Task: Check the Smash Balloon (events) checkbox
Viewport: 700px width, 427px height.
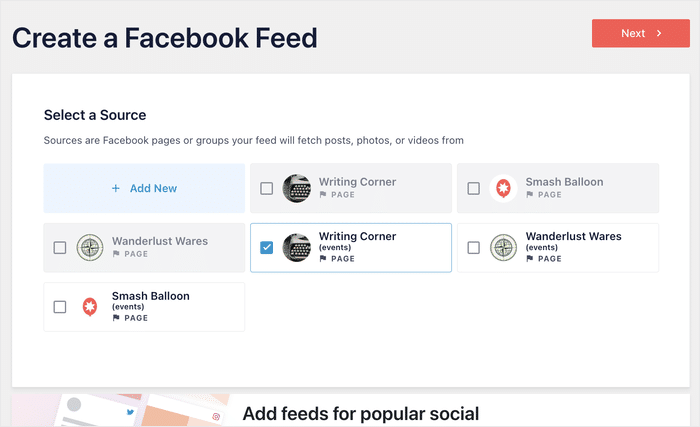Action: click(x=60, y=307)
